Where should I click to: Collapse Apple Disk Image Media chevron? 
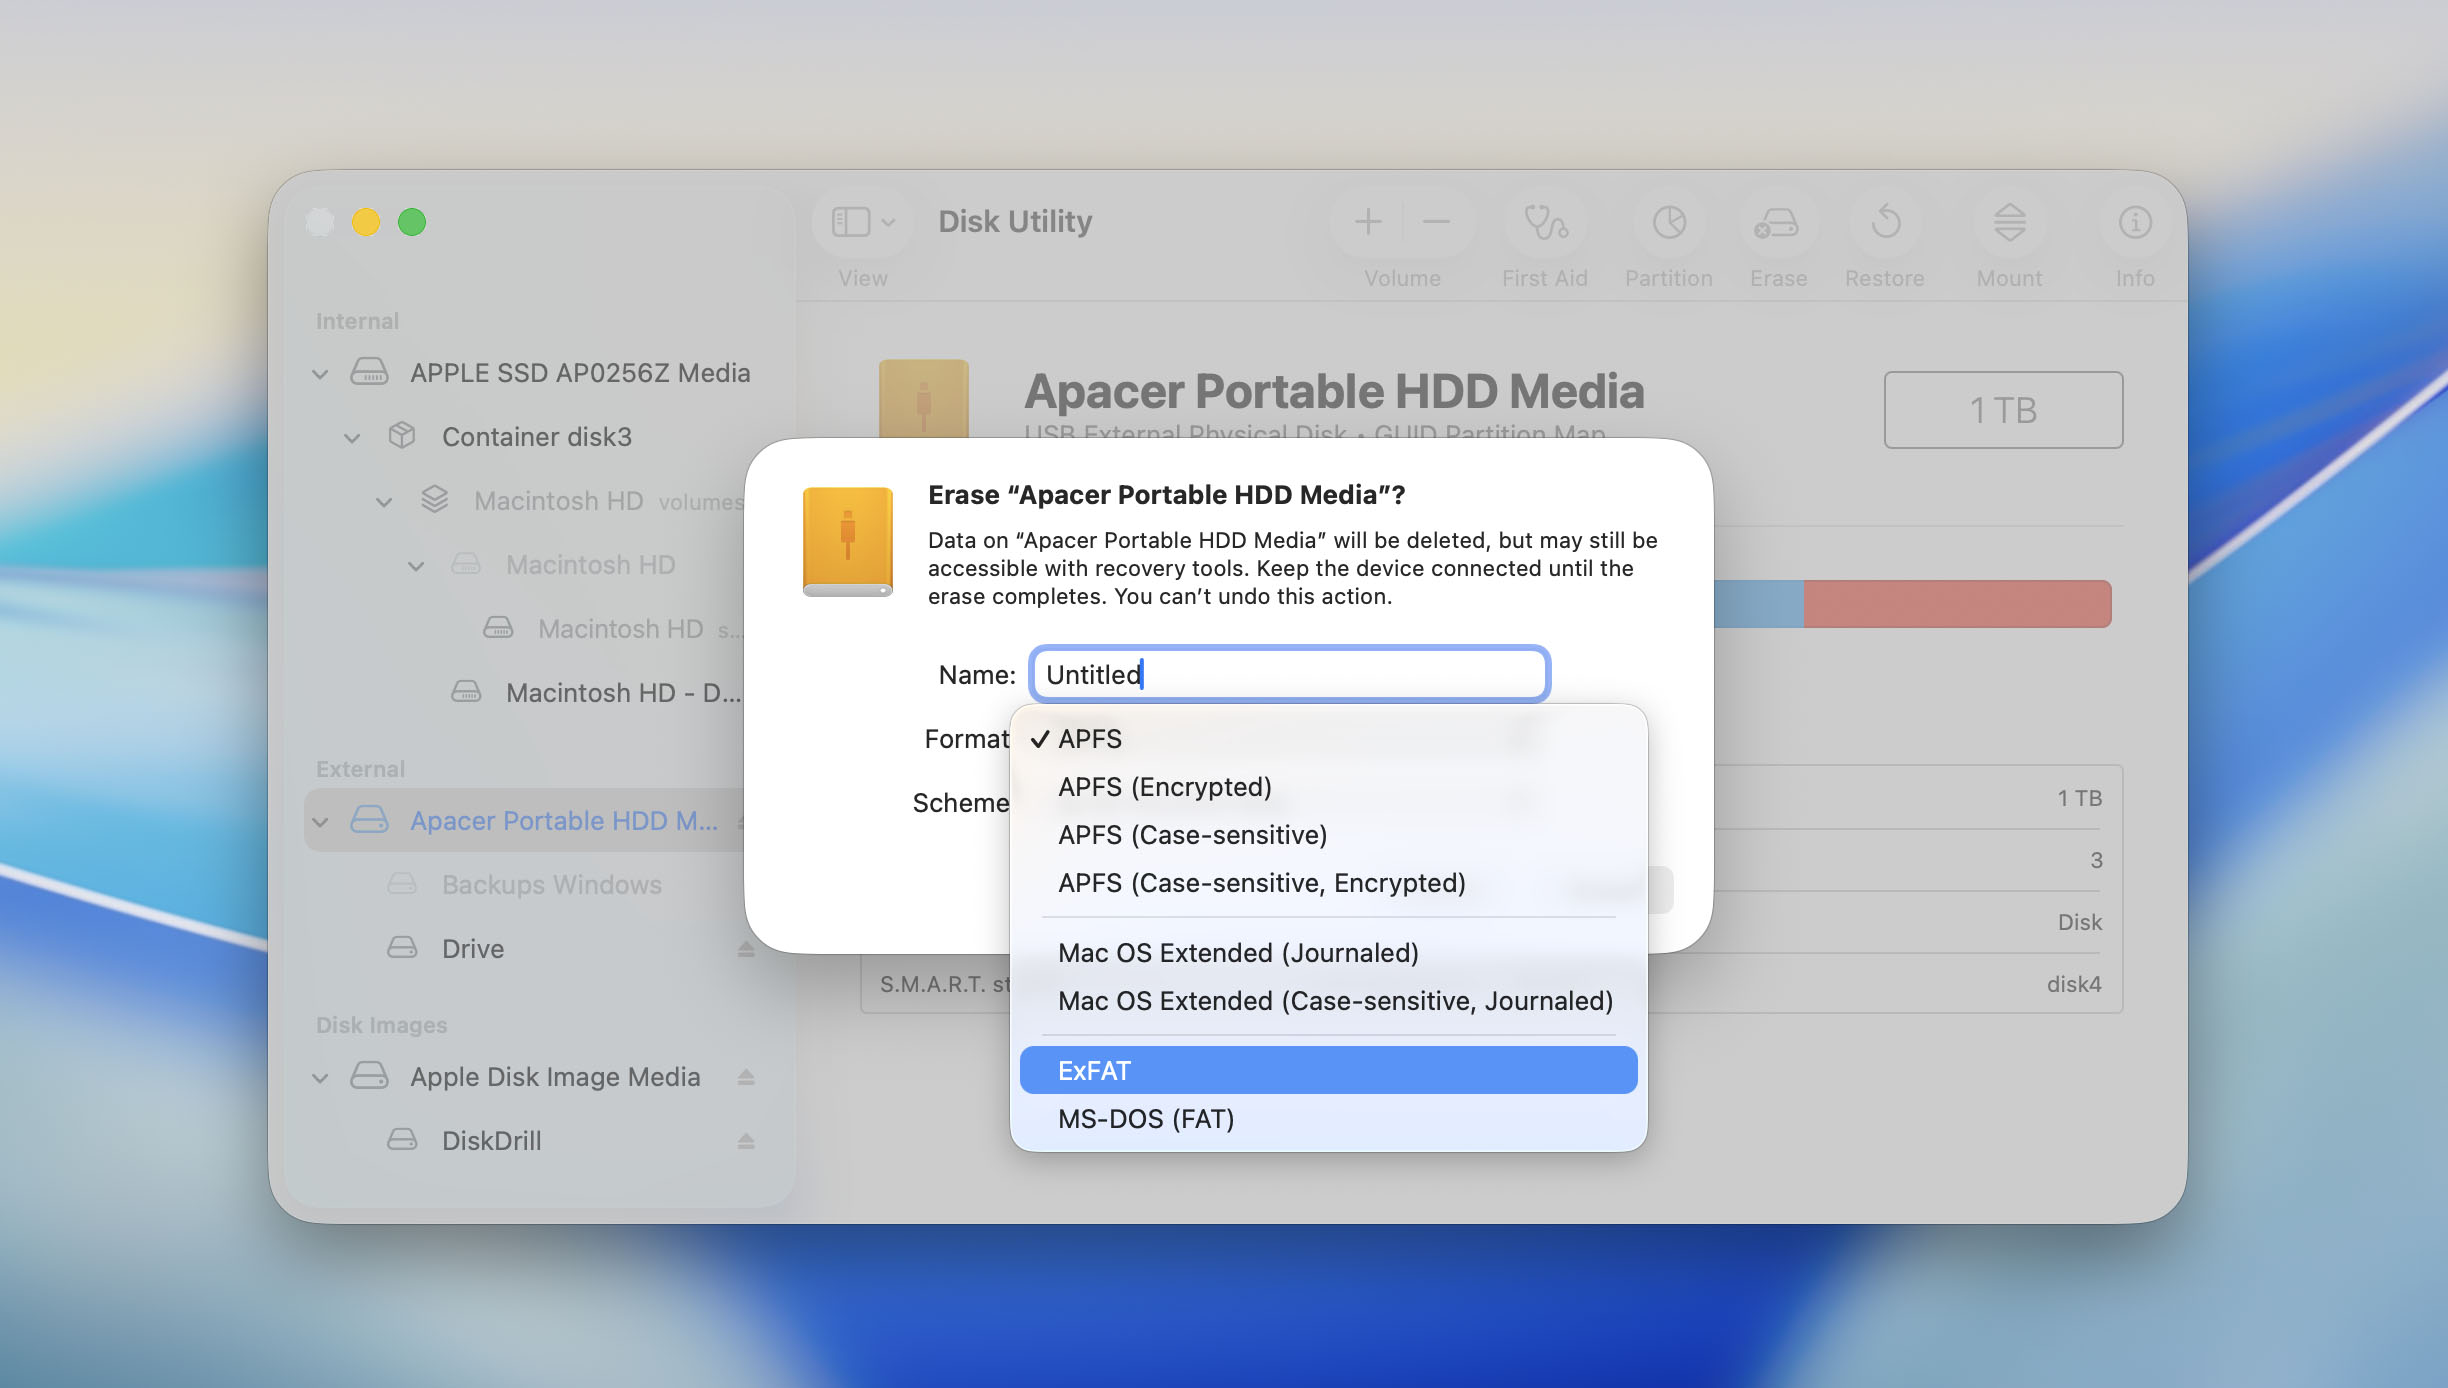pyautogui.click(x=320, y=1078)
